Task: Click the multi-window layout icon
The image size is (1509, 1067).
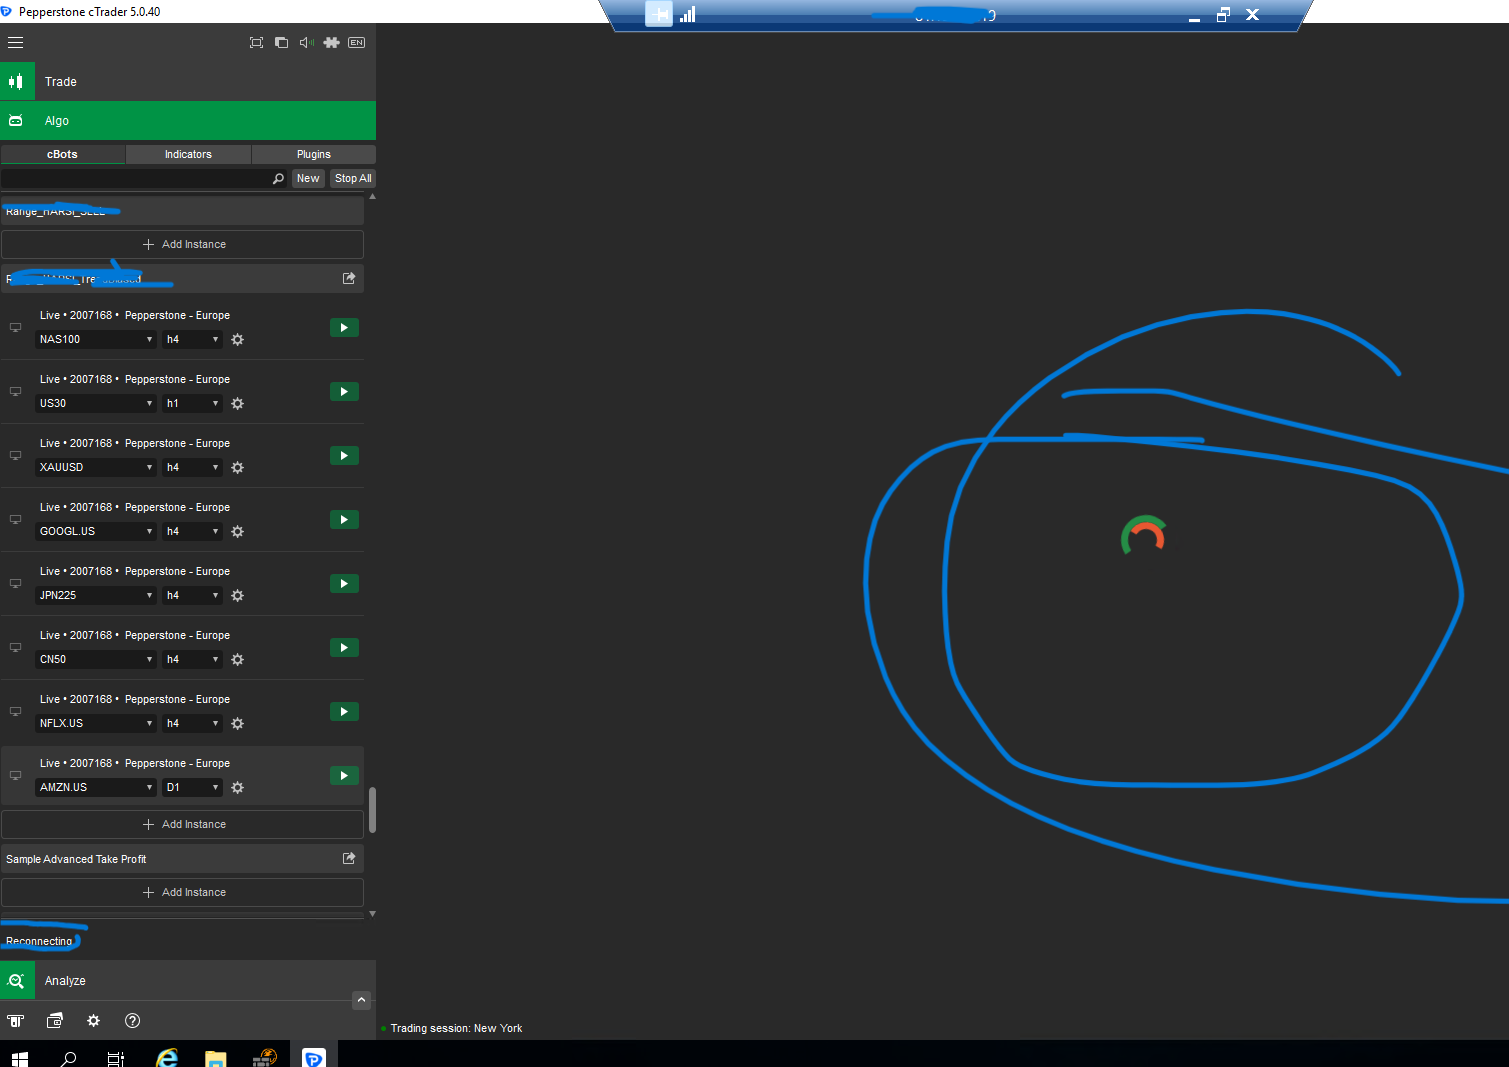Action: click(281, 43)
